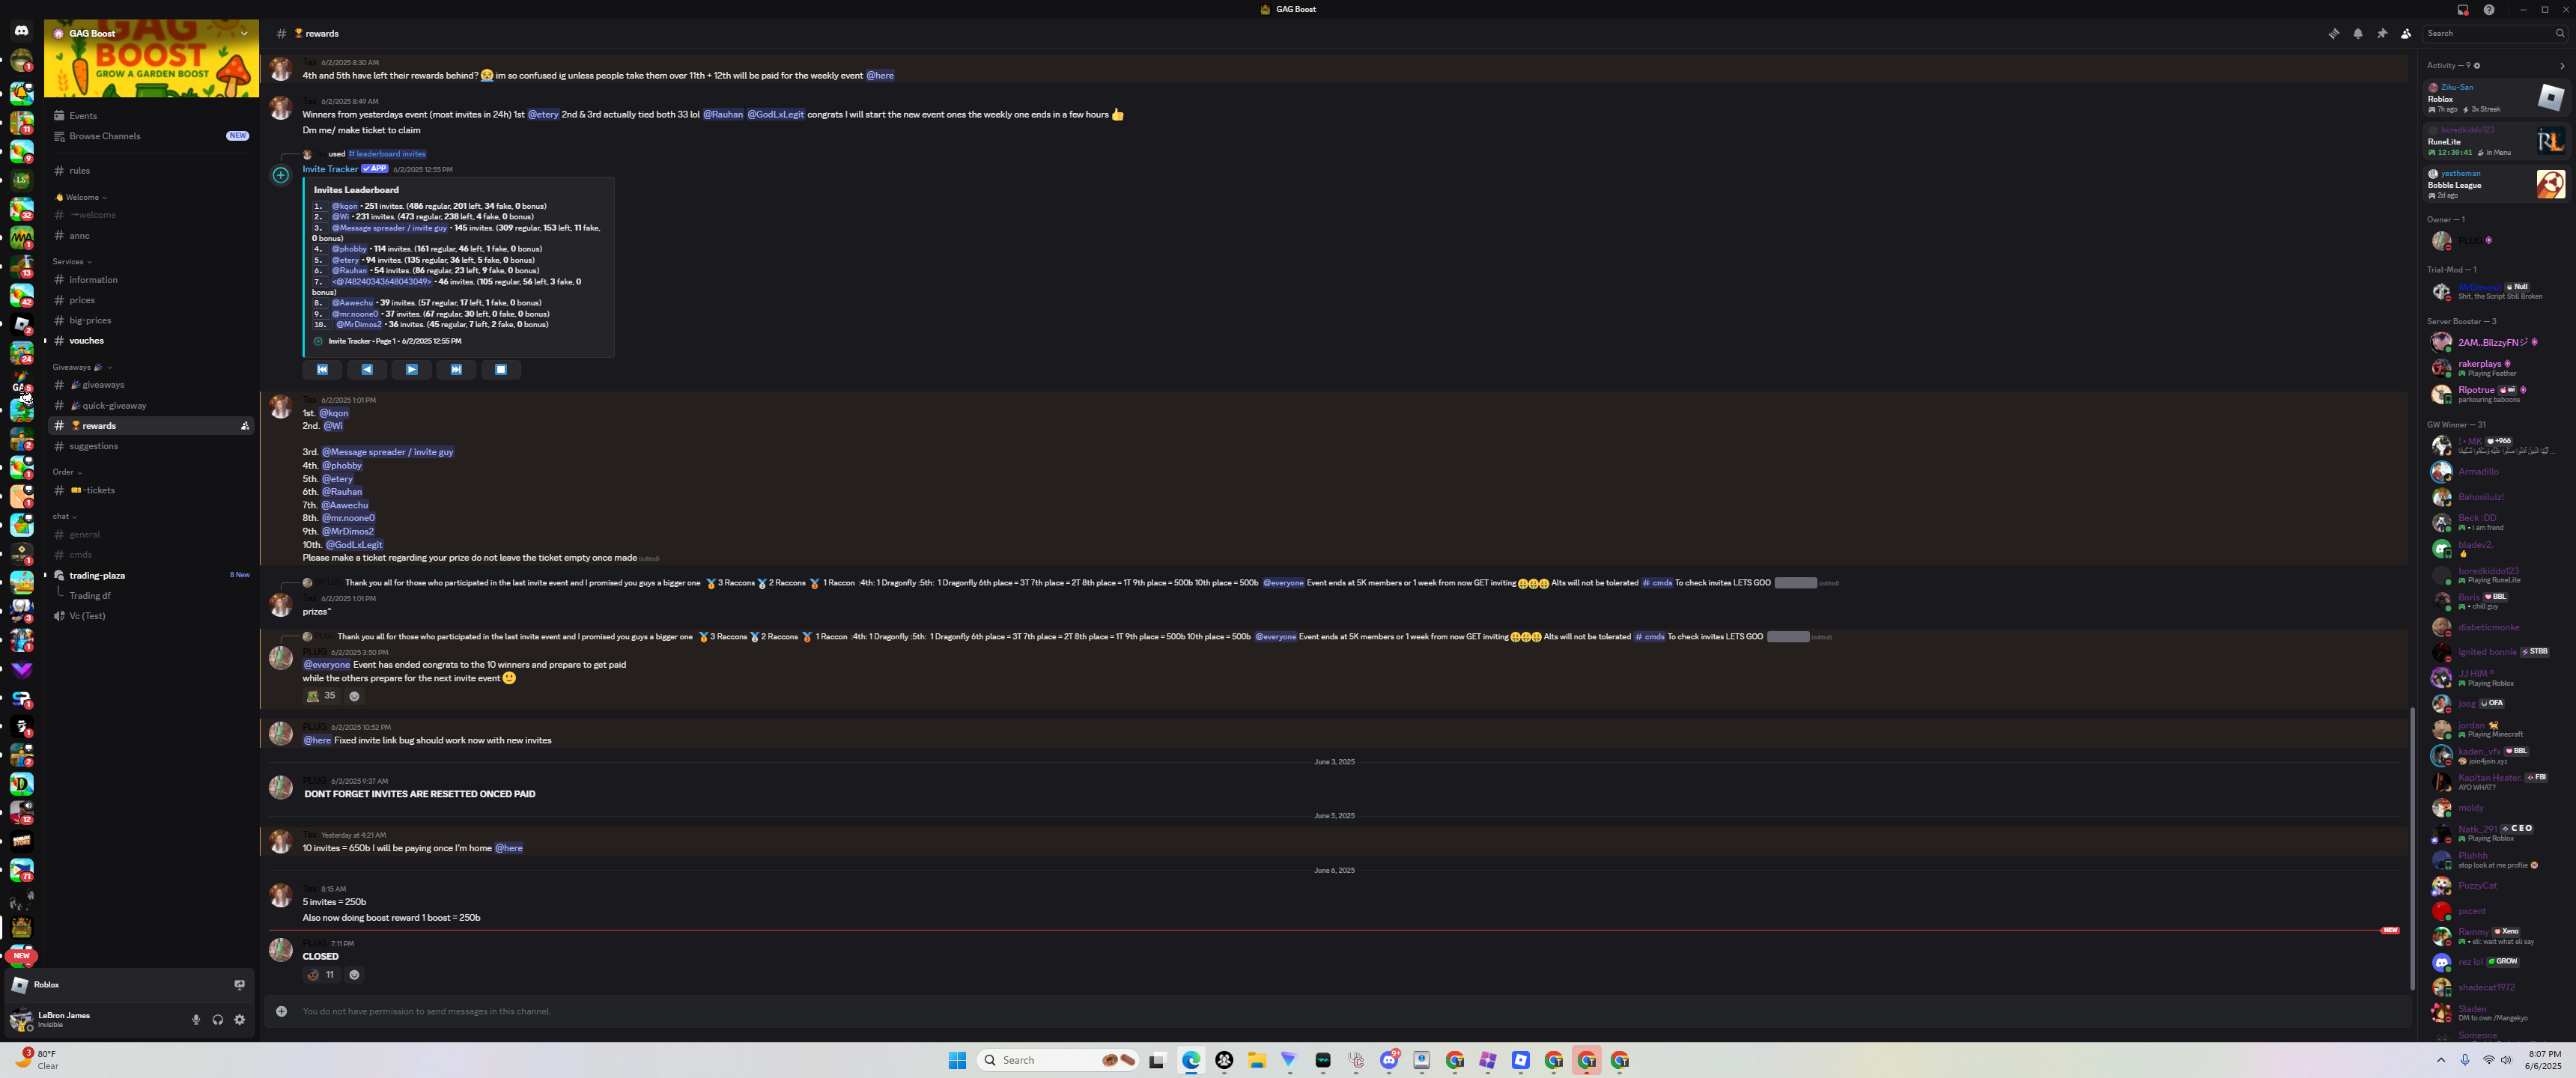Click Windows taskbar Search box
This screenshot has height=1078, width=2576.
coord(1057,1060)
